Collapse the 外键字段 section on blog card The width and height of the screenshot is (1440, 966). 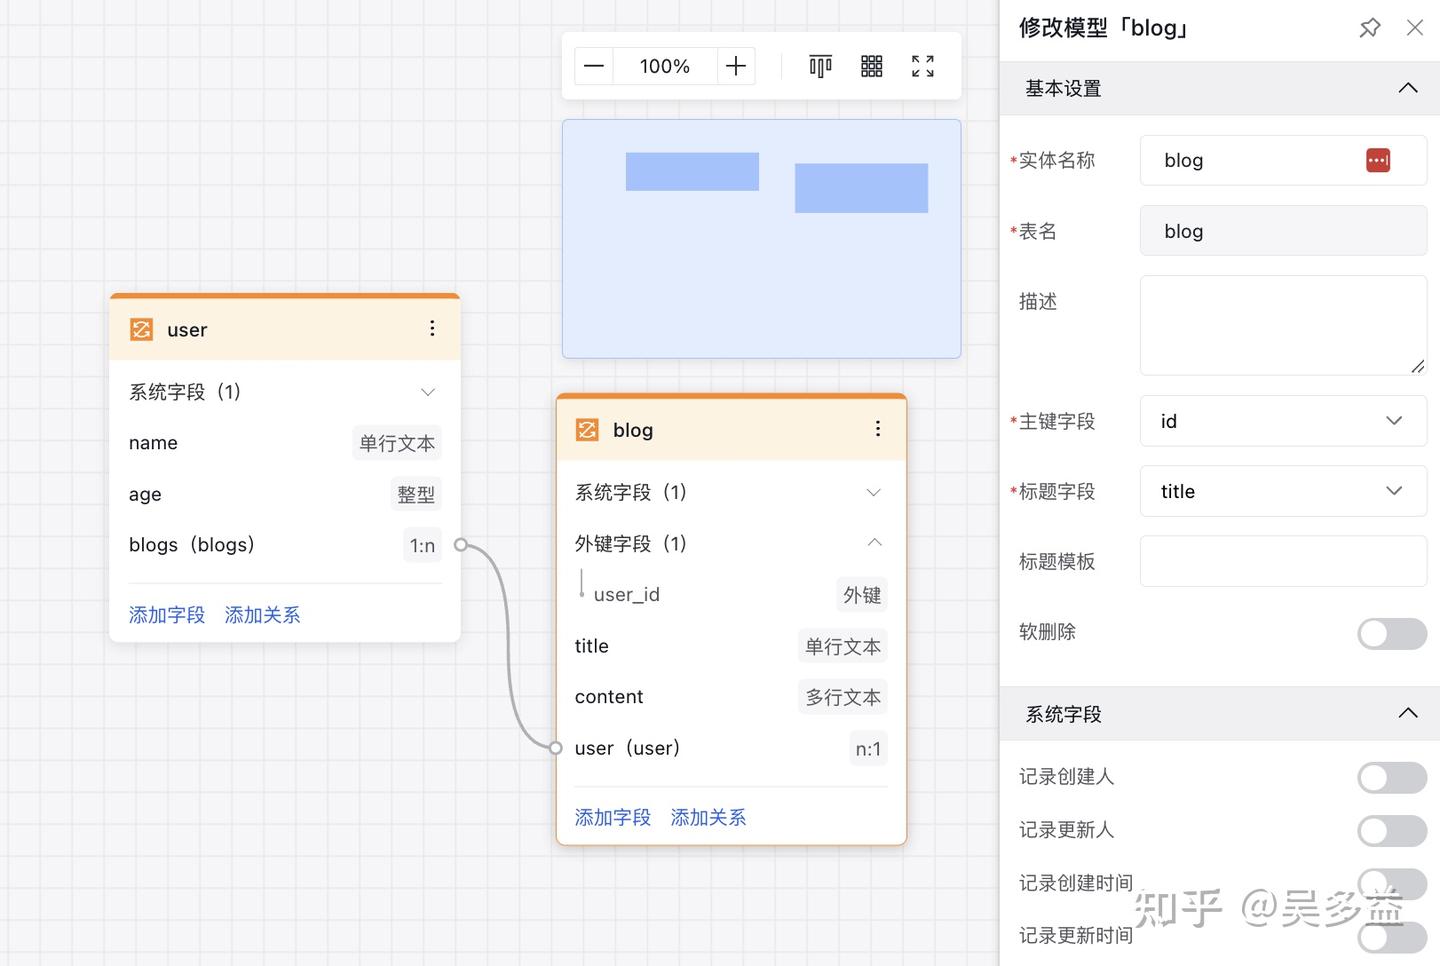(x=874, y=542)
